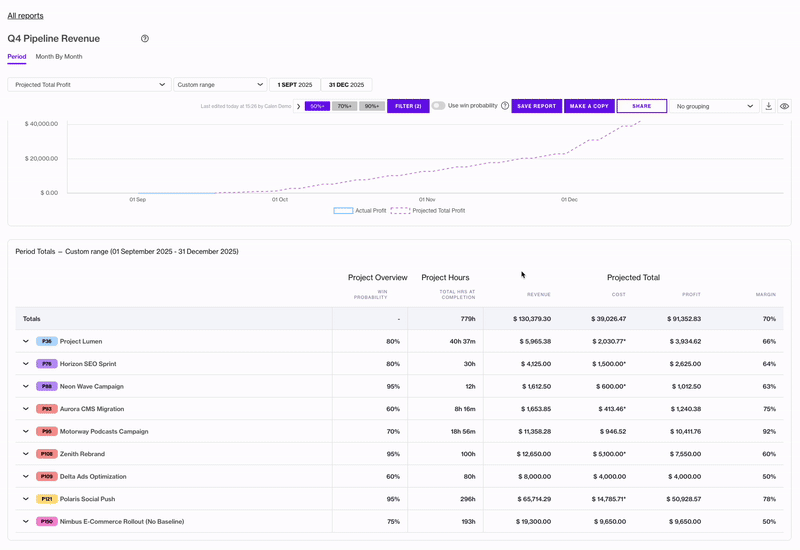Click the P108 badge for Zenith Rebrand
Image resolution: width=800 pixels, height=550 pixels.
coord(46,454)
